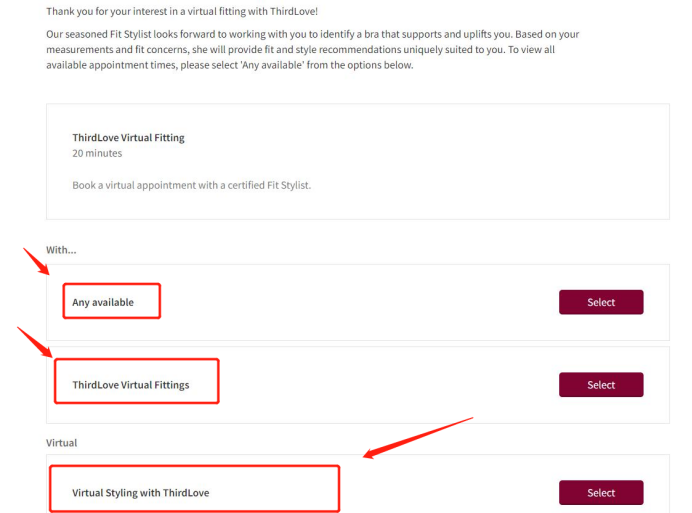
Task: Click the boxed 'Any available' option label
Action: [x=103, y=302]
